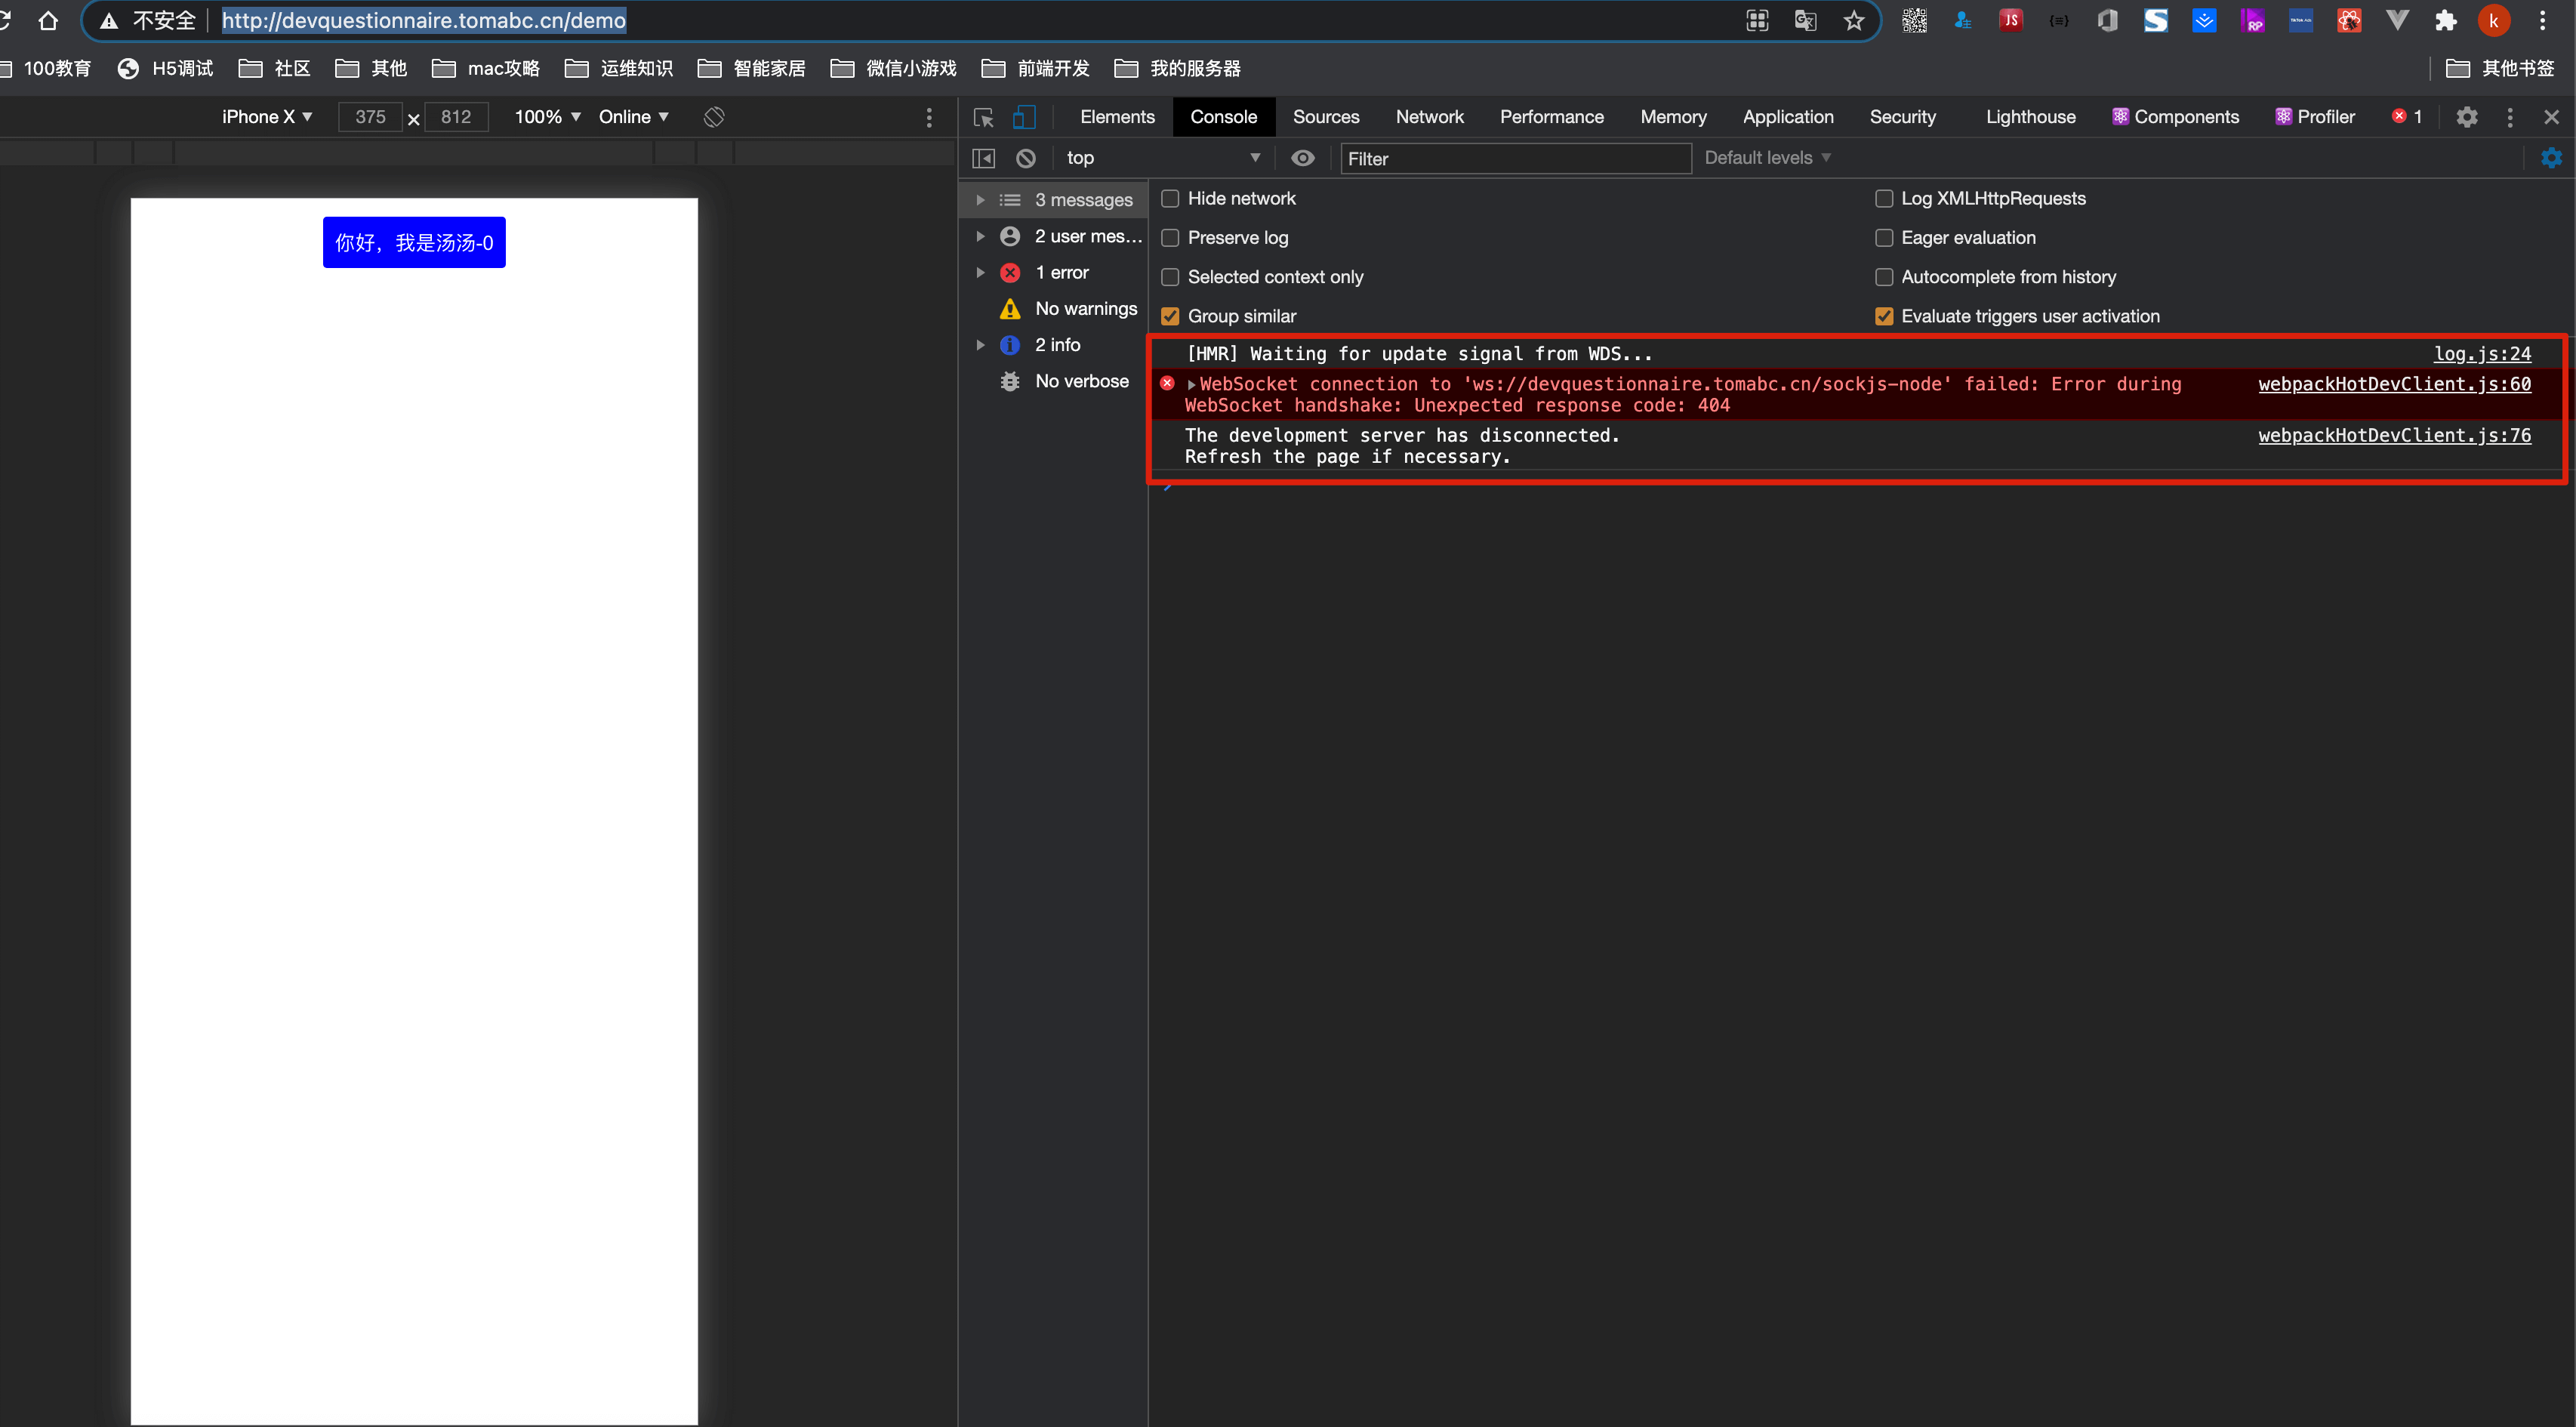The height and width of the screenshot is (1427, 2576).
Task: Click the inspect element picker icon
Action: coord(983,117)
